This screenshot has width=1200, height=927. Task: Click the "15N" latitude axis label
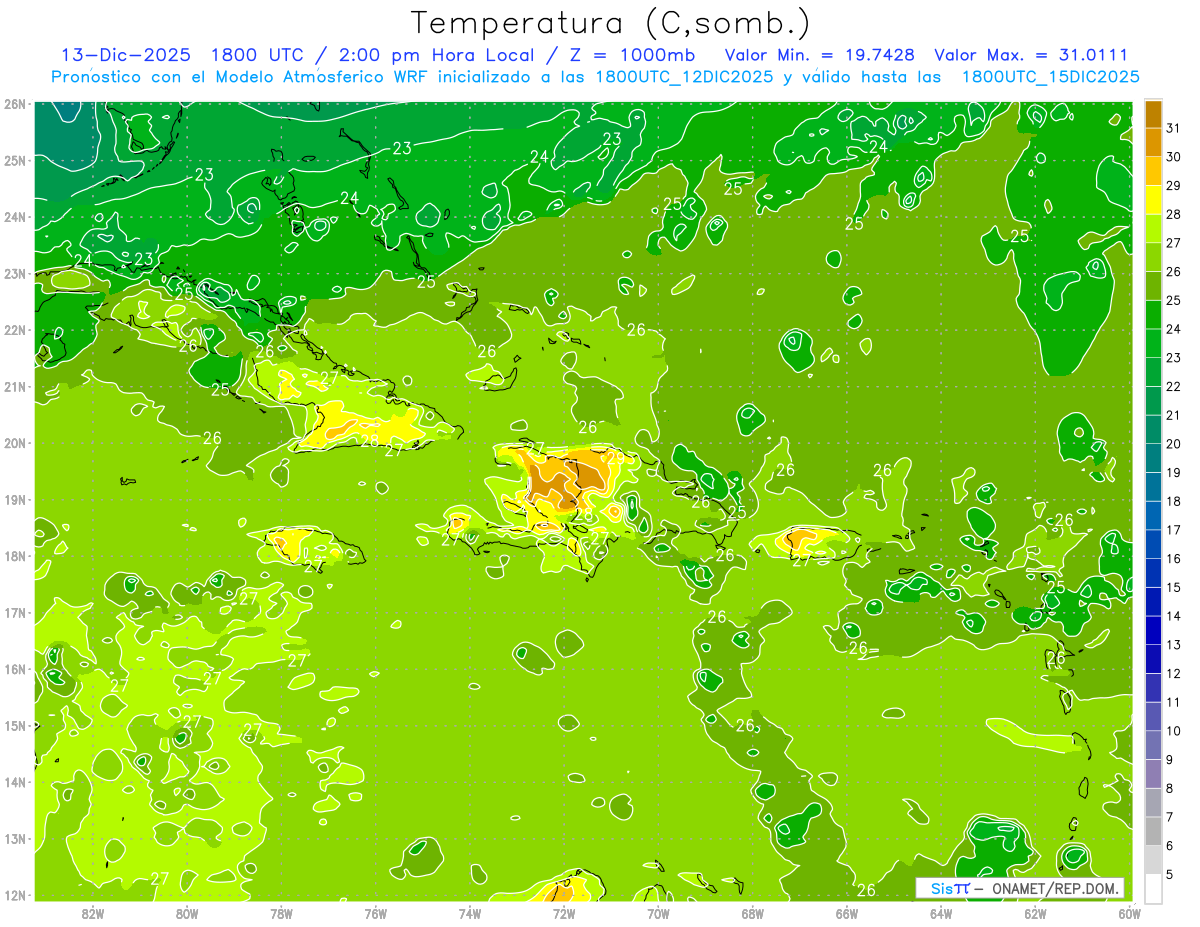click(x=15, y=726)
